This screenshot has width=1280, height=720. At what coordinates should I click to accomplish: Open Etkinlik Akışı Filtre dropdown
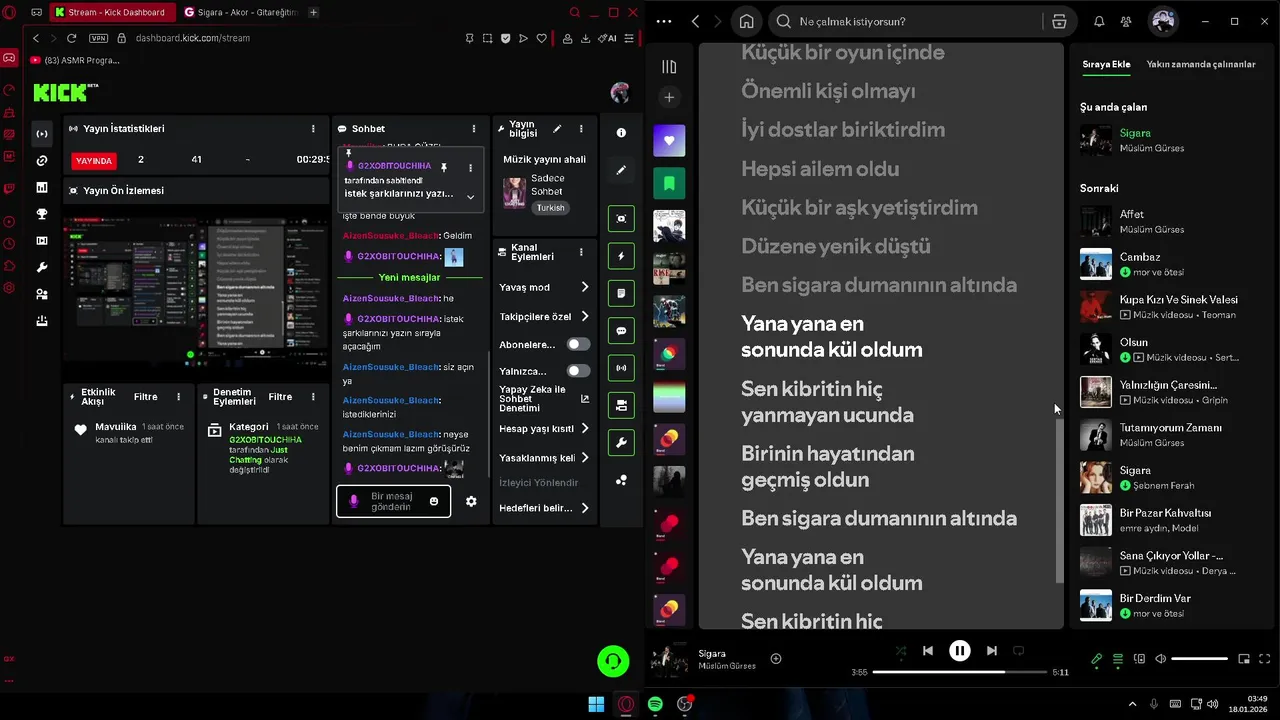(145, 397)
